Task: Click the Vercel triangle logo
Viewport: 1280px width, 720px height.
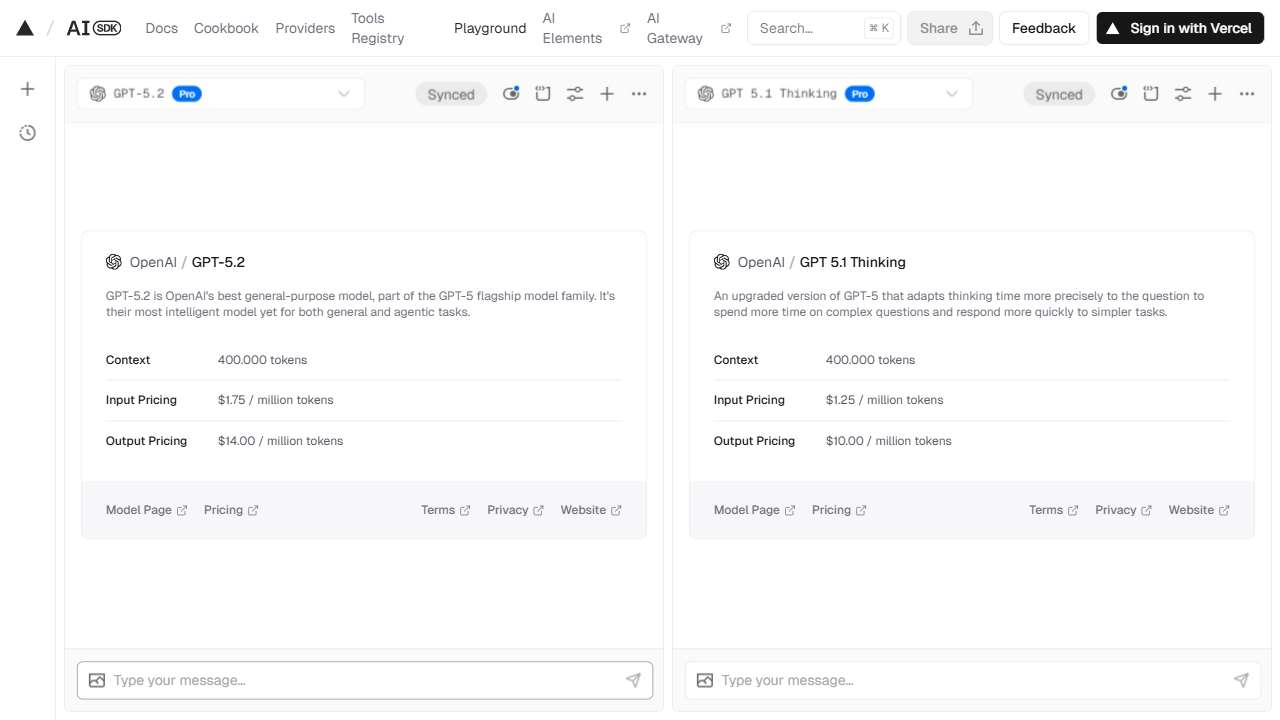Action: coord(25,28)
